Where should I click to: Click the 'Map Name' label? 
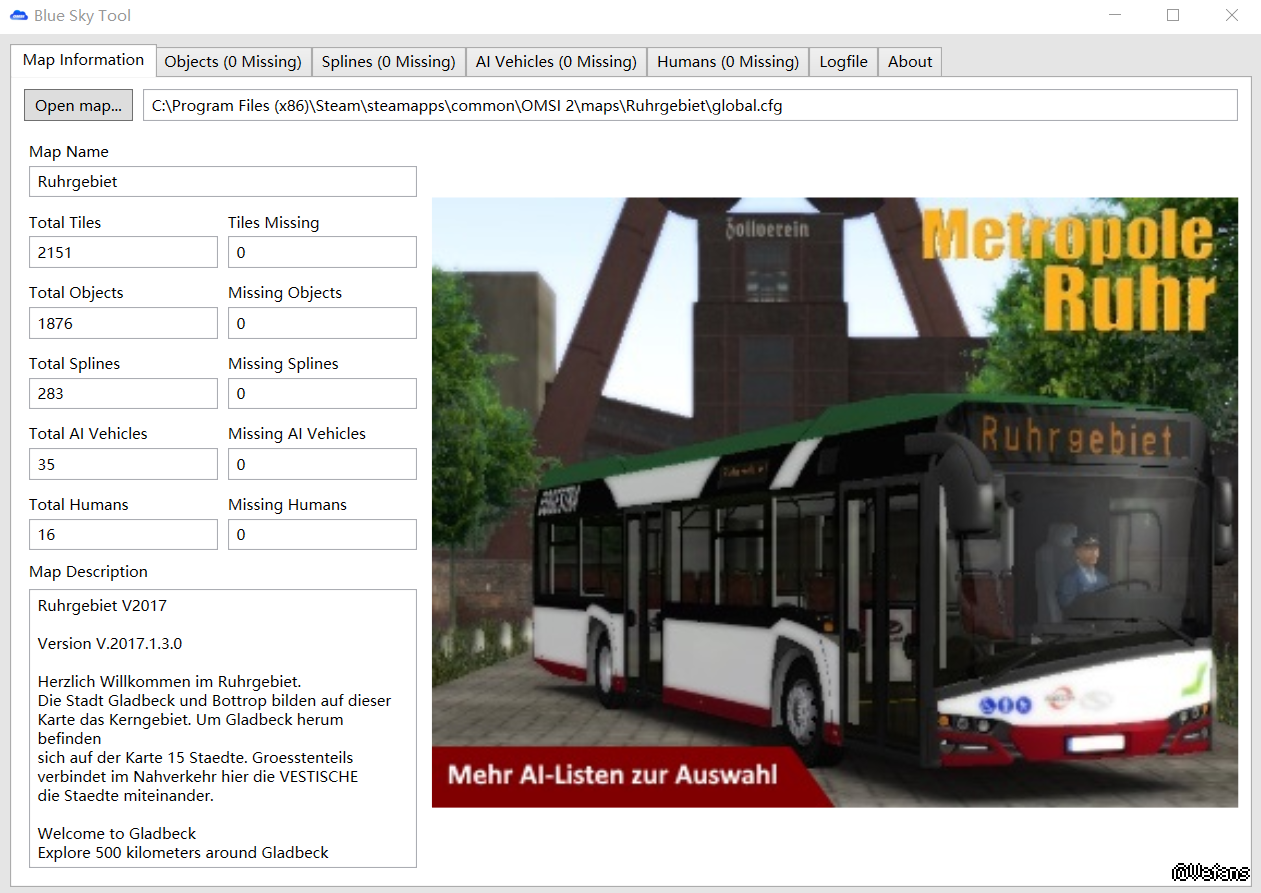69,152
